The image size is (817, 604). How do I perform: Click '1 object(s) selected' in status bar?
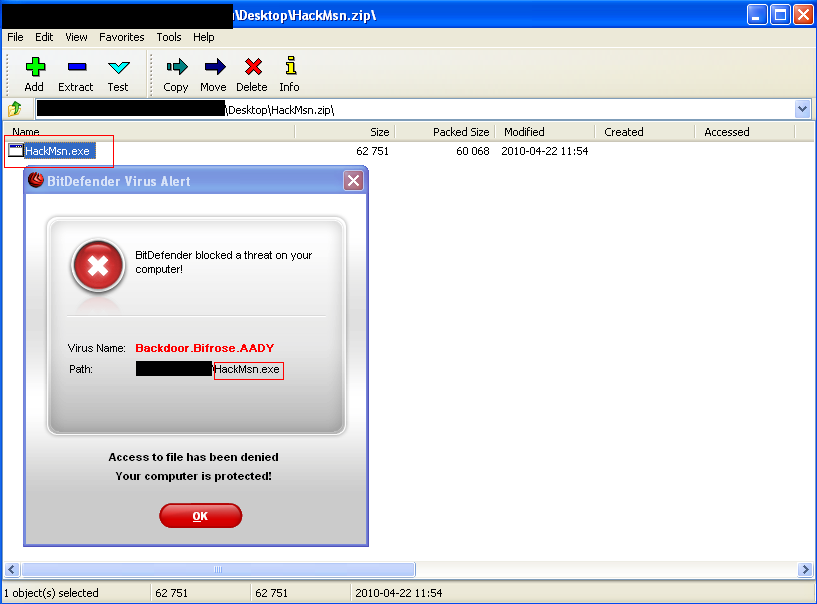tap(51, 593)
